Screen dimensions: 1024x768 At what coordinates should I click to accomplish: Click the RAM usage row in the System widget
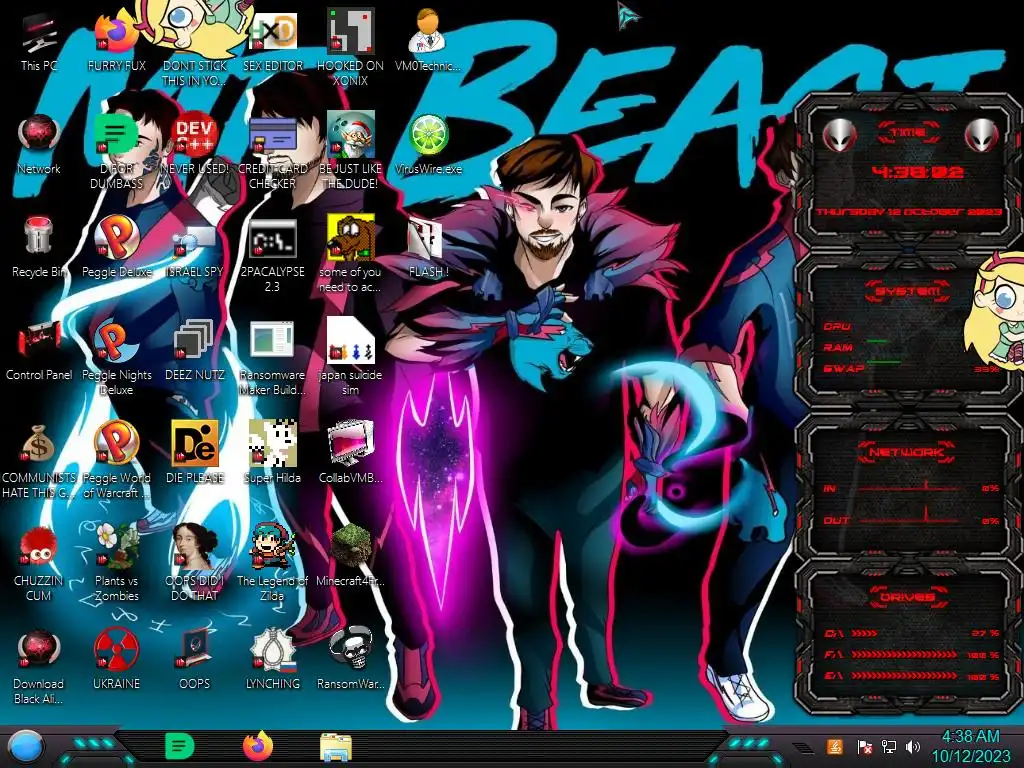point(910,347)
